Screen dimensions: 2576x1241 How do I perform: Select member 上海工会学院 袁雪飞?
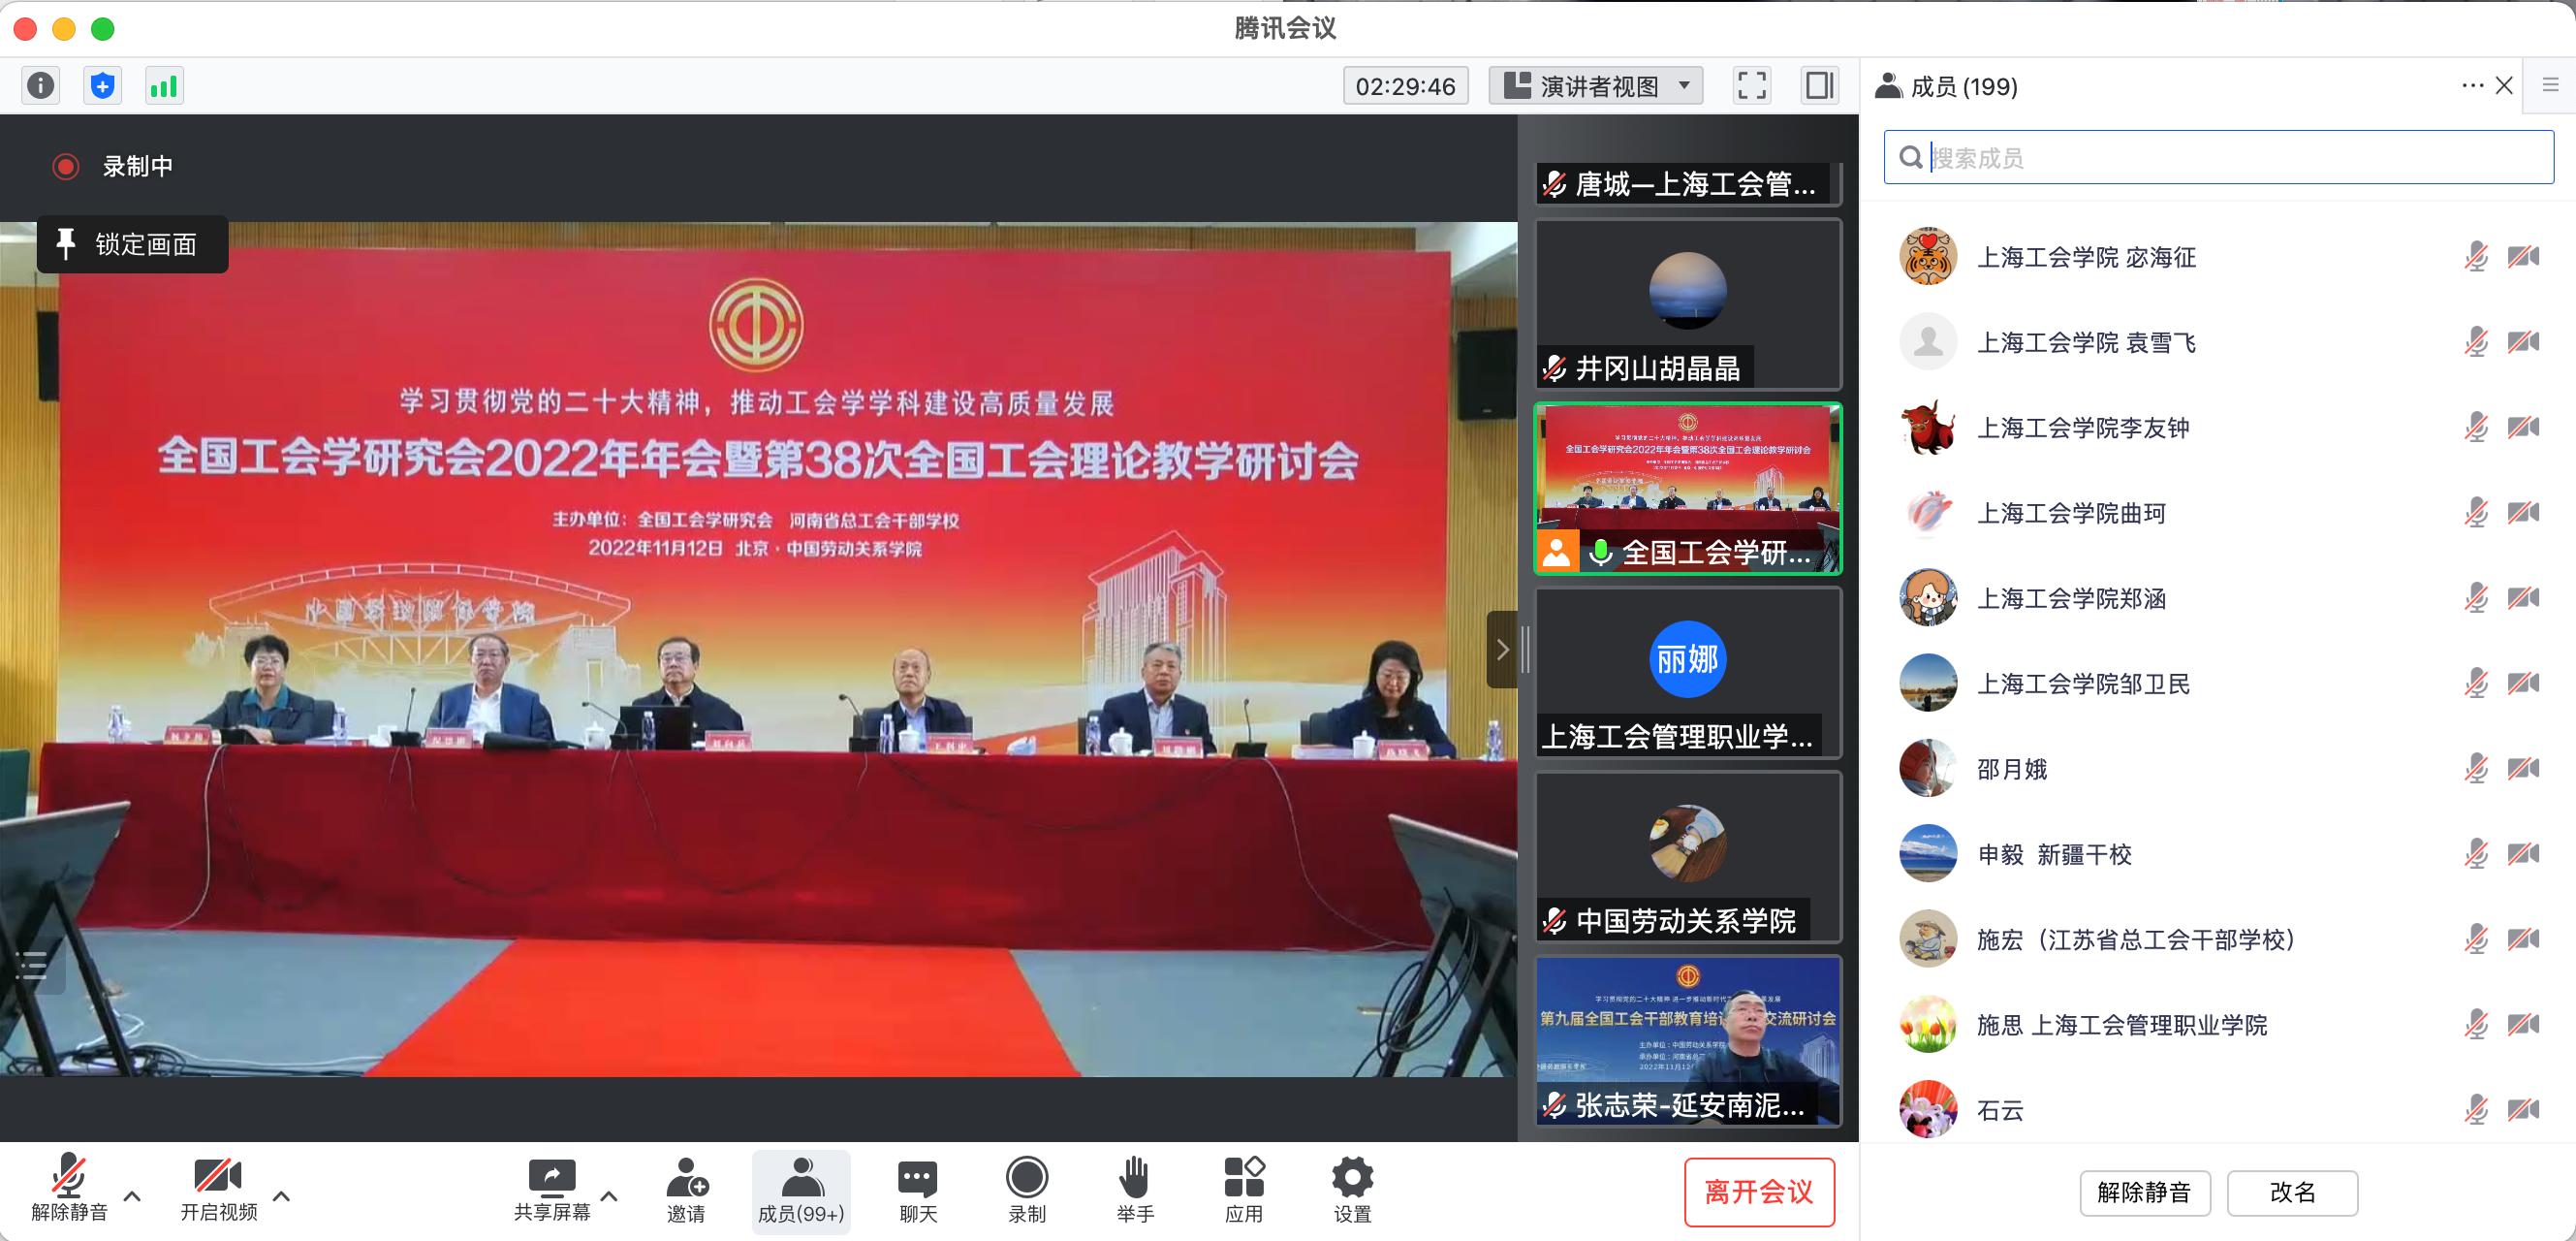coord(2218,342)
